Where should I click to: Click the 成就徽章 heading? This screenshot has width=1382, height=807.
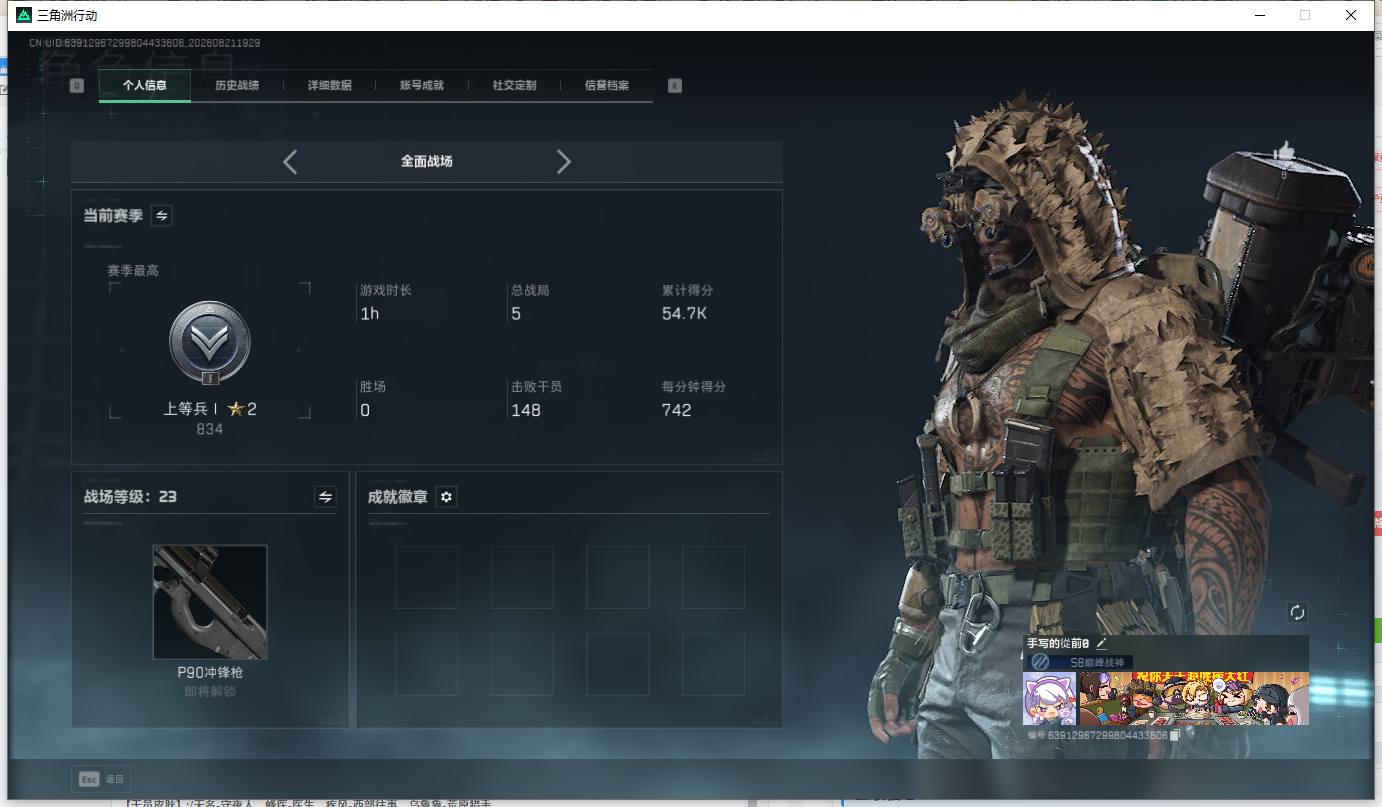click(x=397, y=497)
